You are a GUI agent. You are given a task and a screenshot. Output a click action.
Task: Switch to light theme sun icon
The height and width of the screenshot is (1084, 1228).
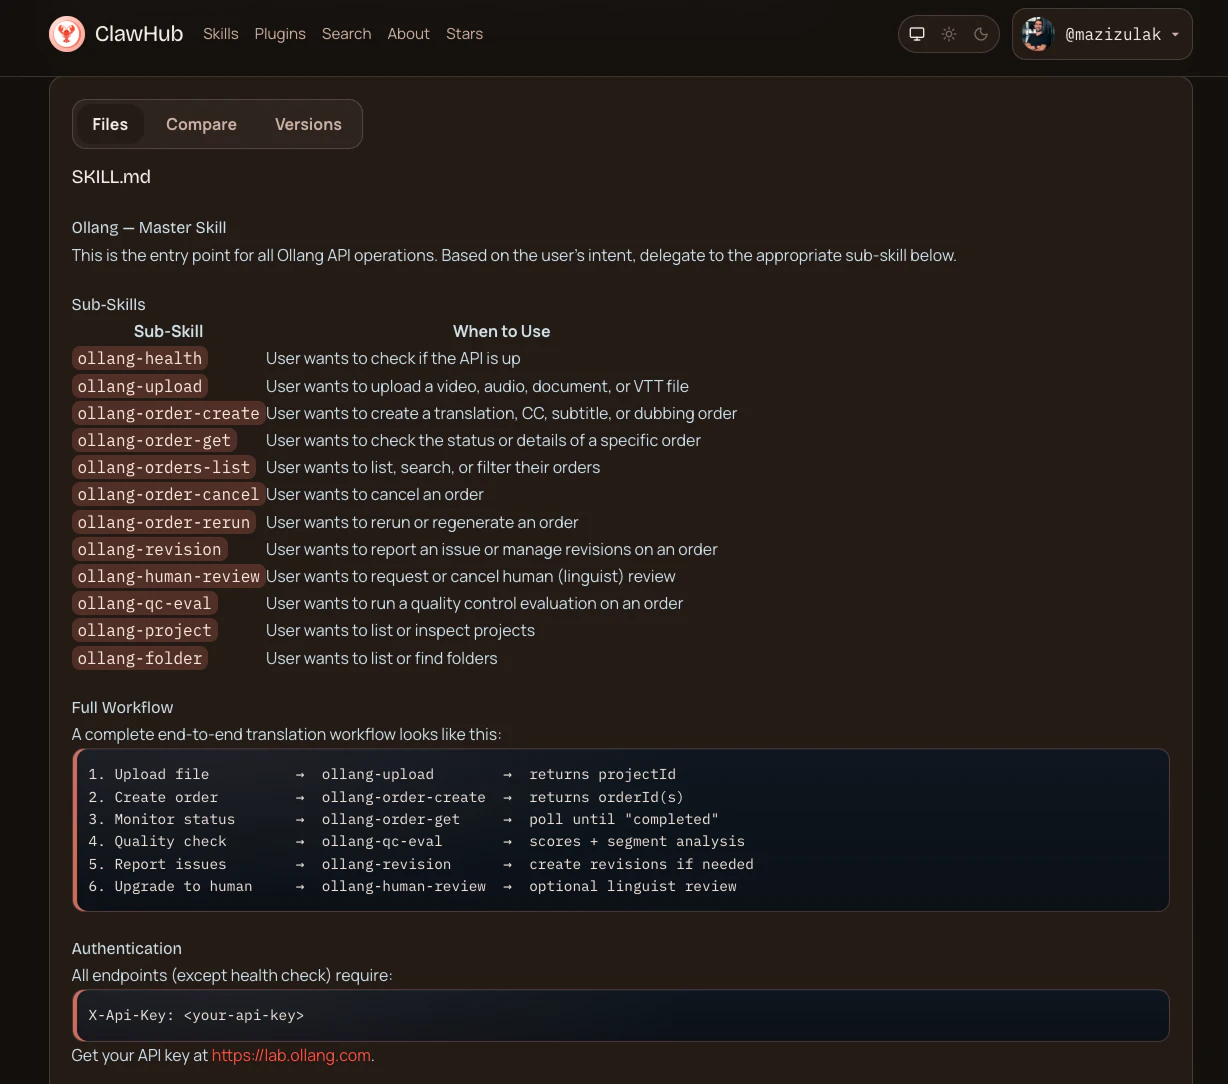tap(949, 34)
